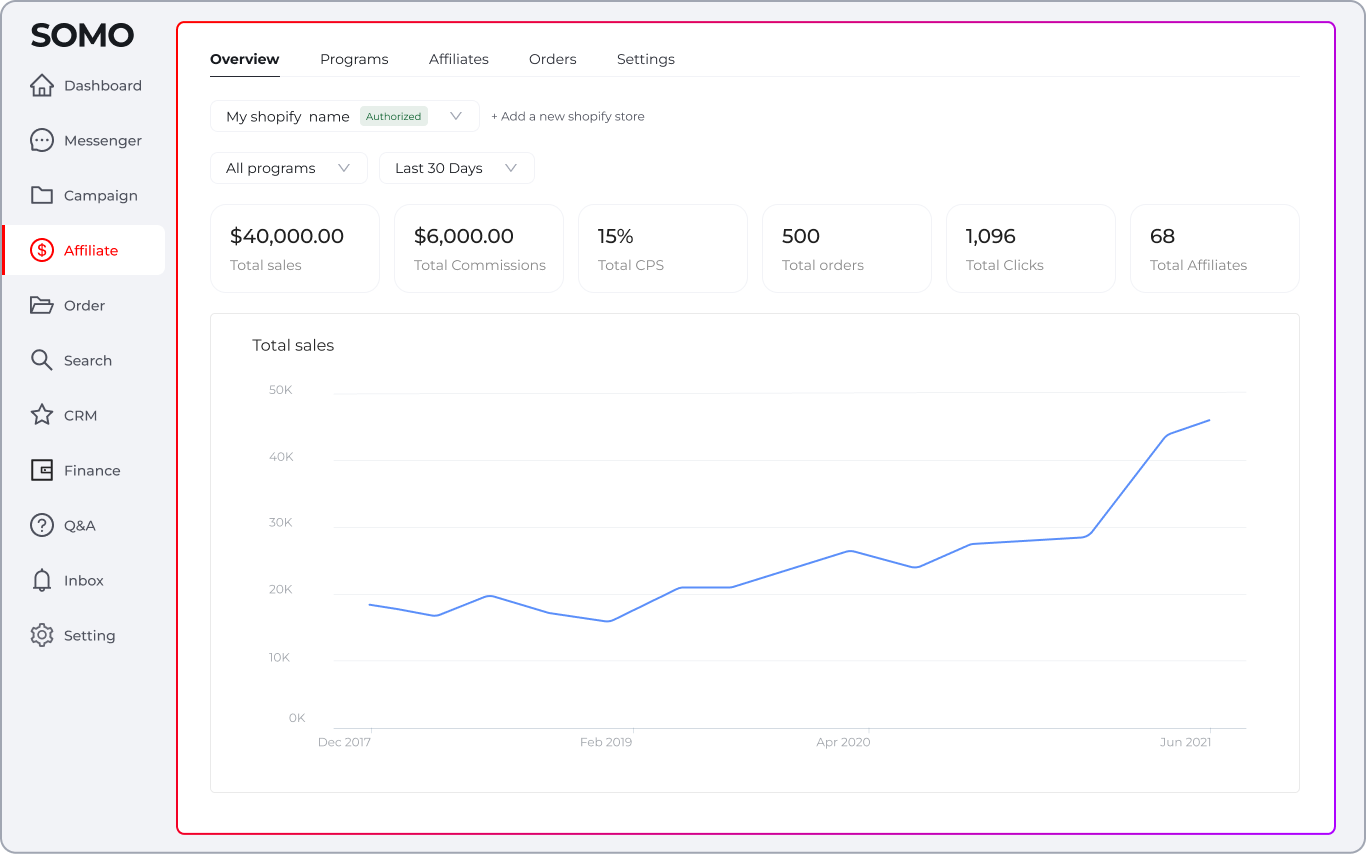The height and width of the screenshot is (854, 1366).
Task: Click the SOMO logo
Action: tap(82, 36)
